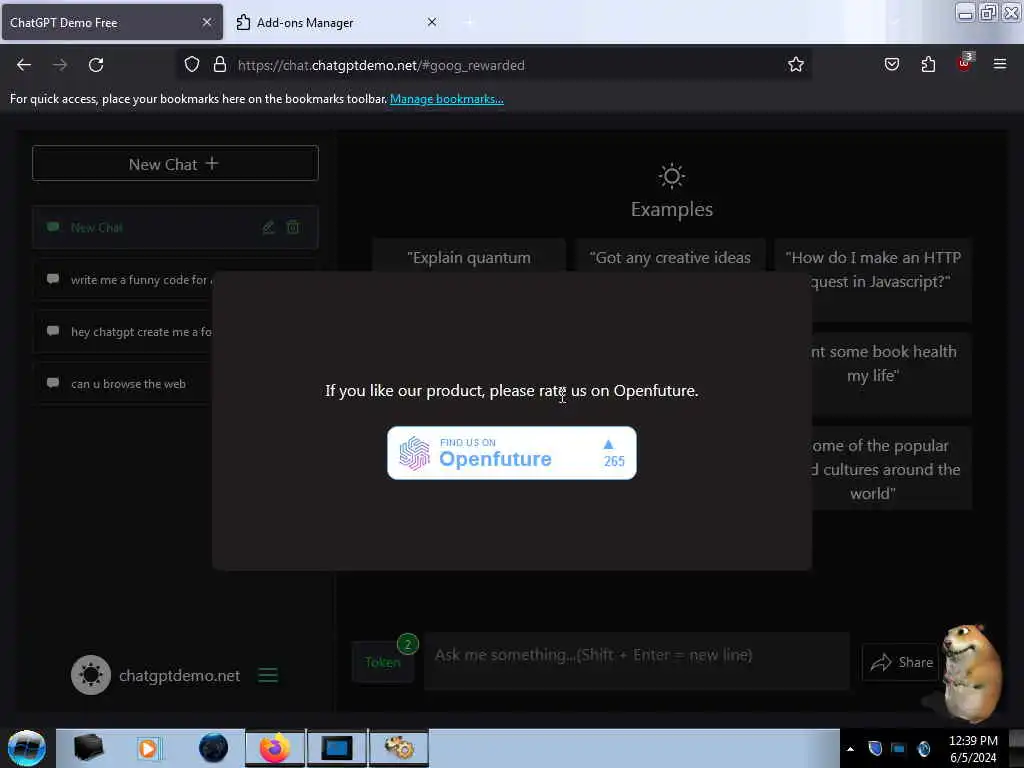Toggle light/dark theme sun button in sidebar
Image resolution: width=1024 pixels, height=768 pixels.
click(x=91, y=675)
